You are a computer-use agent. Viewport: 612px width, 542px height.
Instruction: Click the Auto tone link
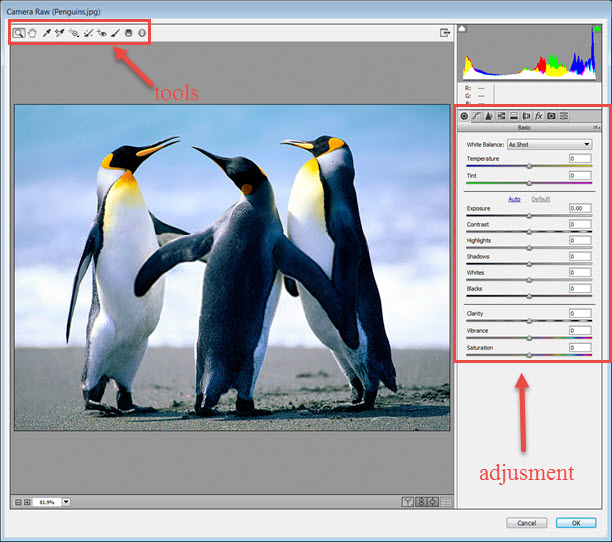[514, 199]
